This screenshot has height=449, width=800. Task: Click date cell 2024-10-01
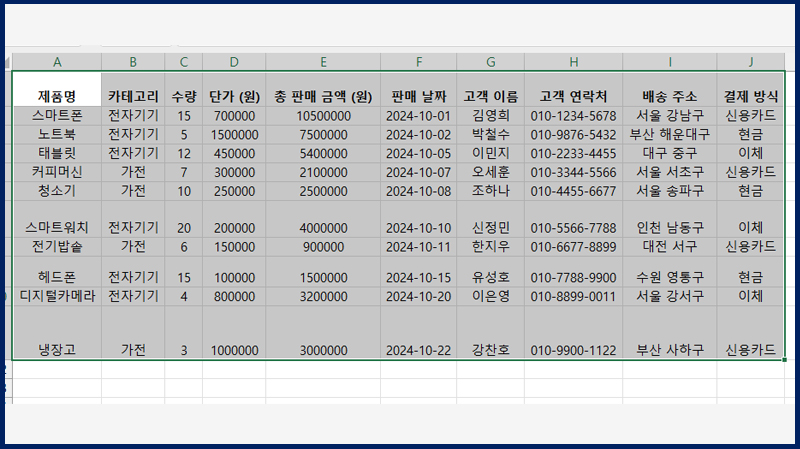coord(418,116)
